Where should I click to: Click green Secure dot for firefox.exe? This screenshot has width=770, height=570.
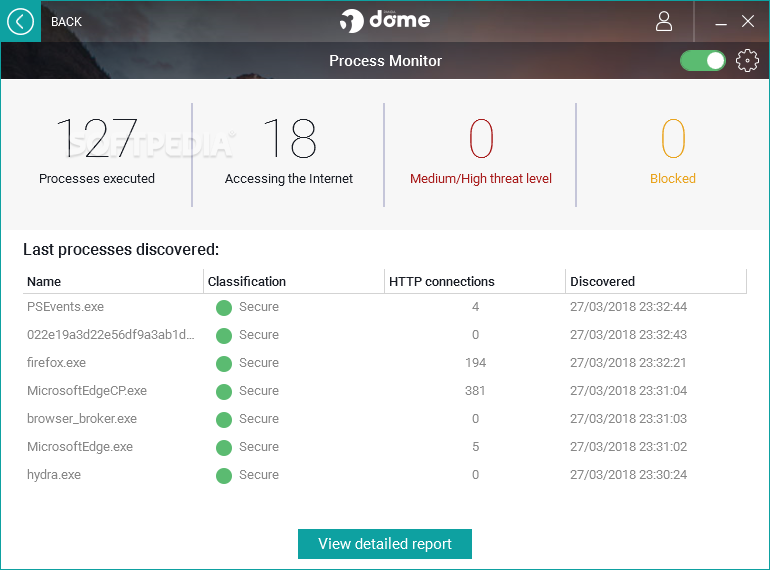pyautogui.click(x=224, y=364)
